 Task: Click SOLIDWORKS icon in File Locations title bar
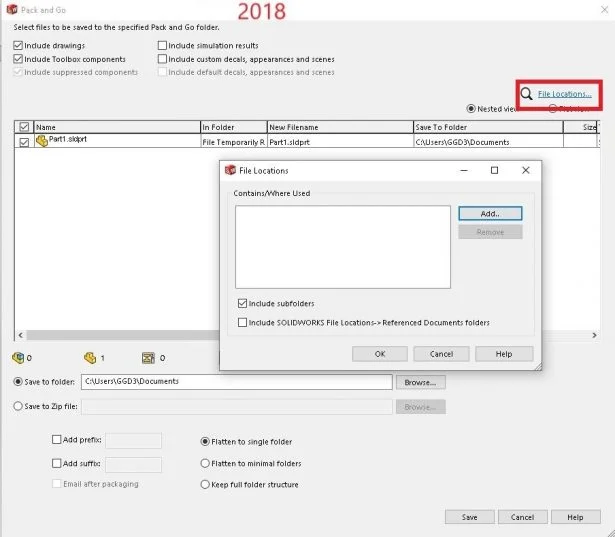click(x=230, y=170)
